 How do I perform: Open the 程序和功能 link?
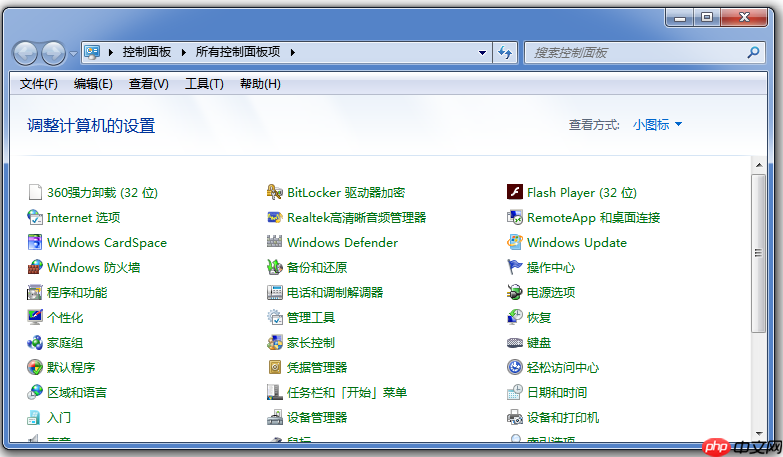77,293
